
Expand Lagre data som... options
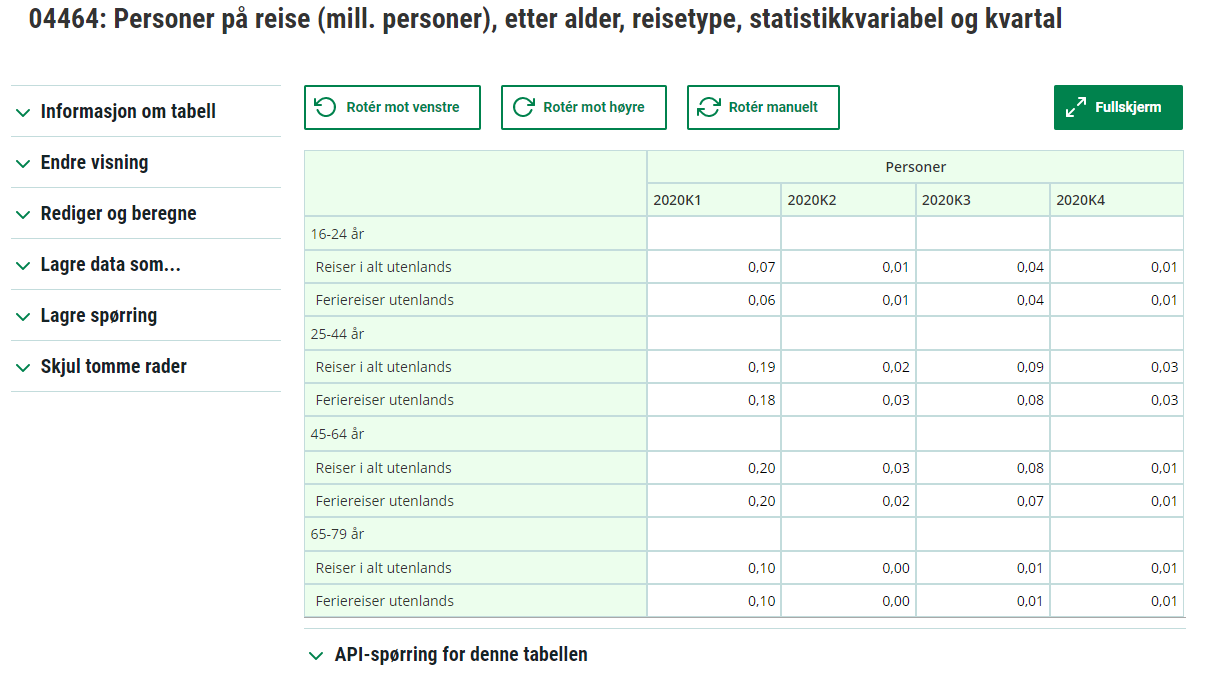pyautogui.click(x=110, y=265)
